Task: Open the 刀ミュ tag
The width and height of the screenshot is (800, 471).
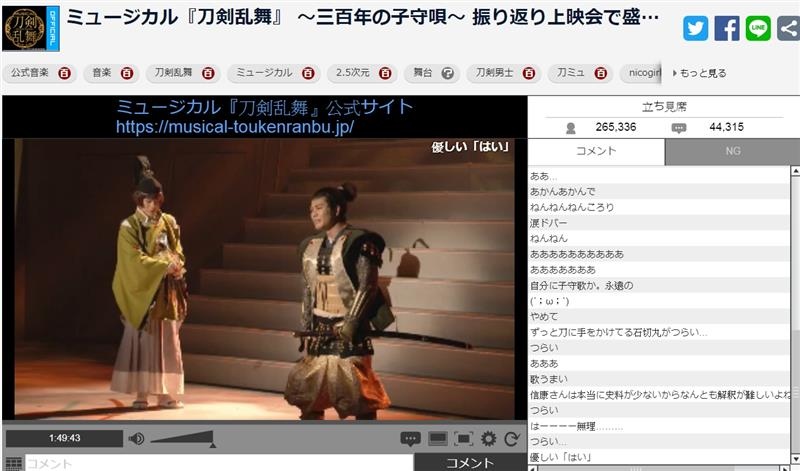Action: [x=570, y=73]
